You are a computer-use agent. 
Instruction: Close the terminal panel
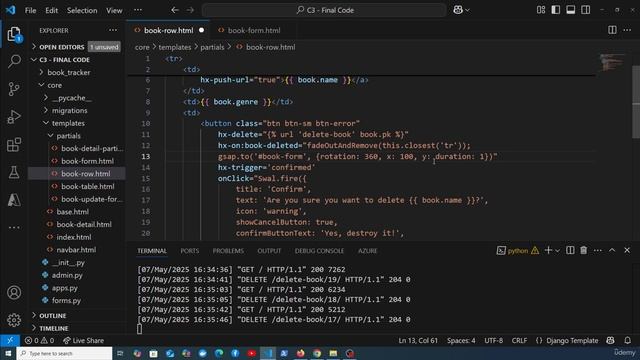(x=627, y=250)
